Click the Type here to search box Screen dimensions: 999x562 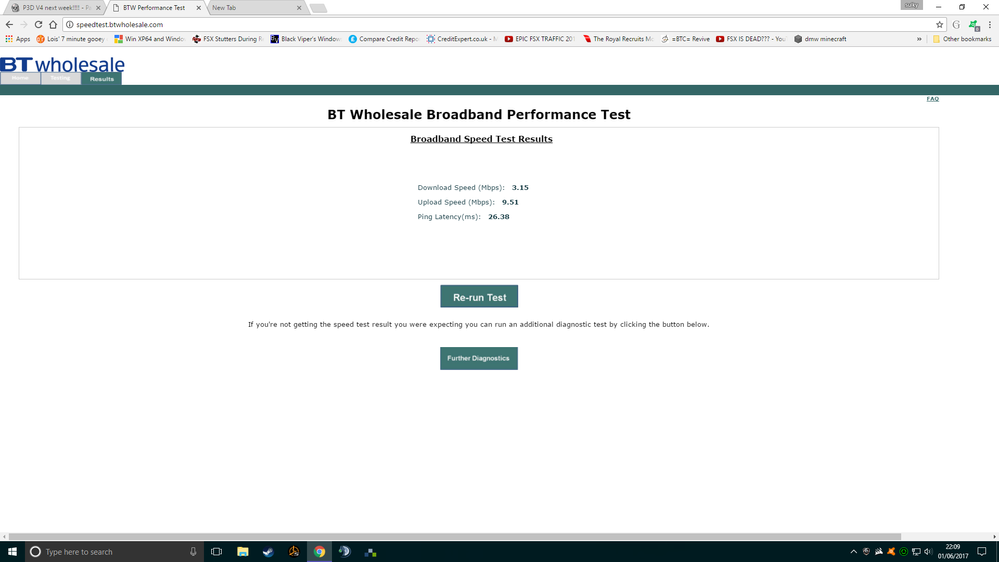click(114, 552)
